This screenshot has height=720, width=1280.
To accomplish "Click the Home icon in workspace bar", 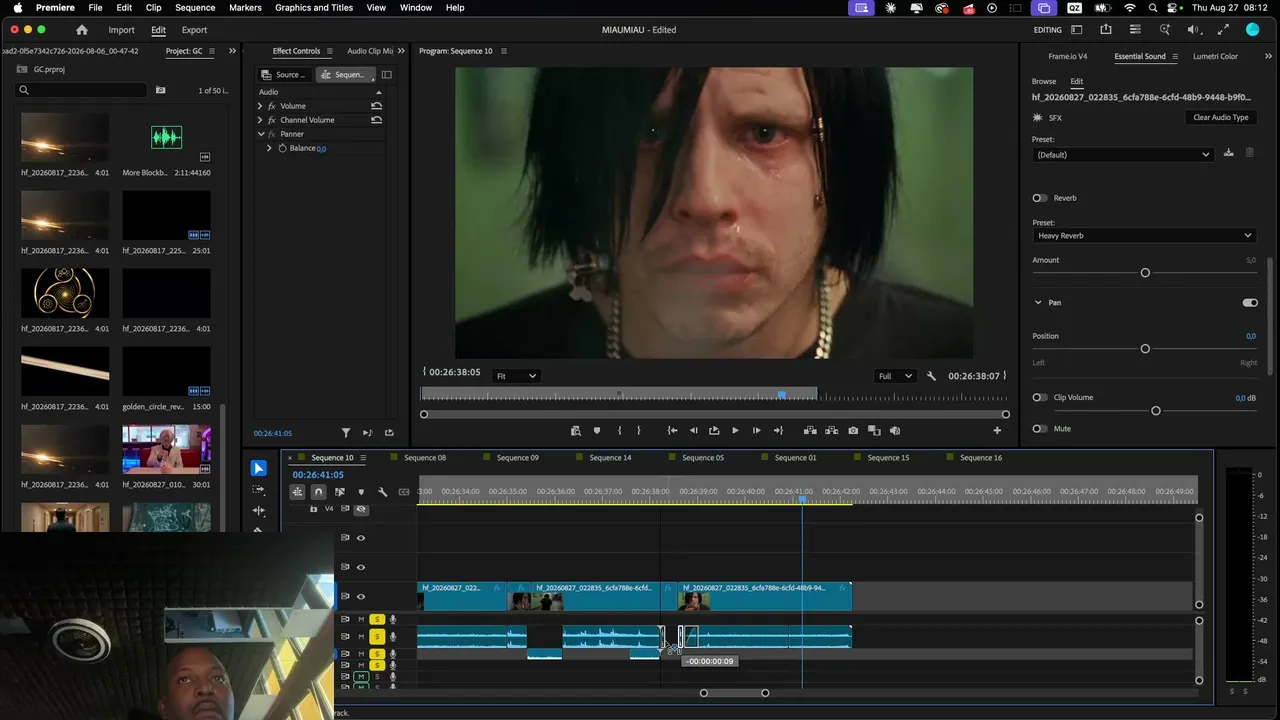I will tap(82, 30).
